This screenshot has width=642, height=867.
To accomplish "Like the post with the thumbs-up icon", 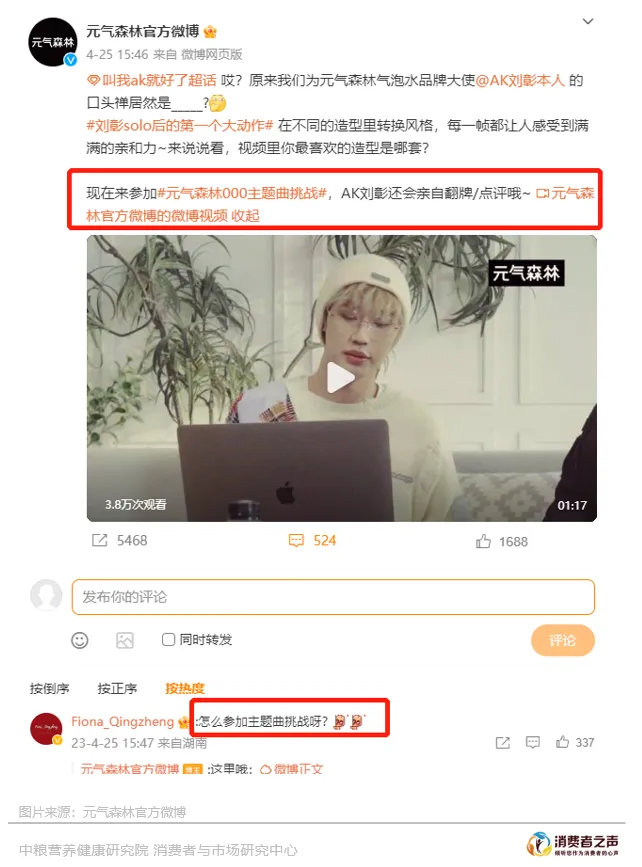I will [483, 541].
